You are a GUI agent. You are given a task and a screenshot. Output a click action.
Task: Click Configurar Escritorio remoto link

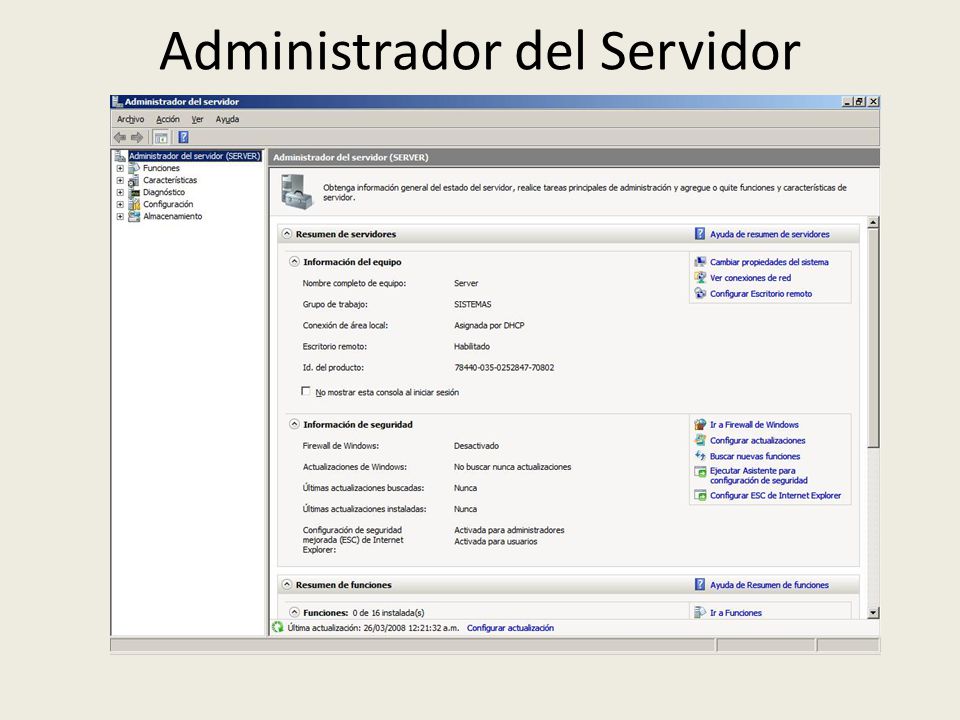coord(761,294)
